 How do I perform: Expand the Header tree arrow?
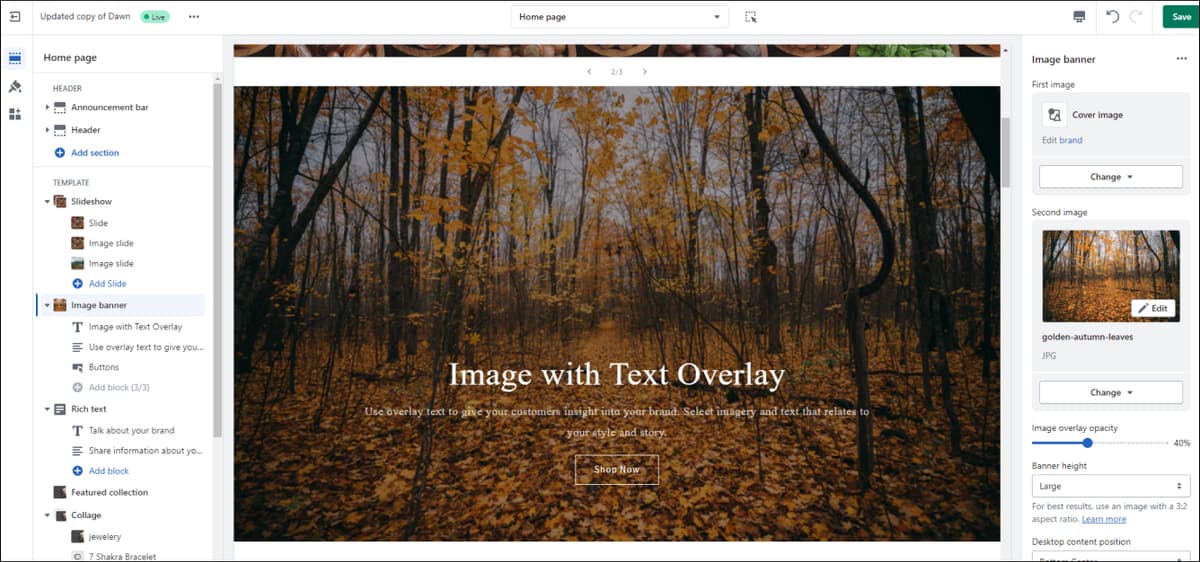coord(47,130)
